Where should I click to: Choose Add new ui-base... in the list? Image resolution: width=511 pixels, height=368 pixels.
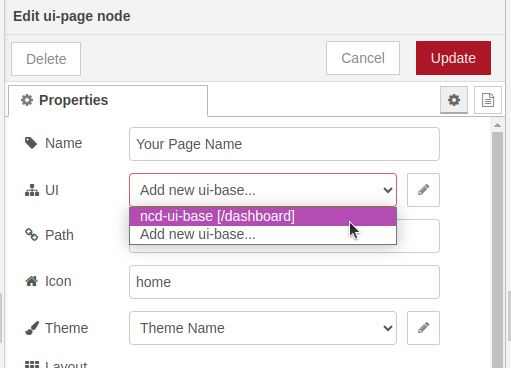click(x=263, y=234)
